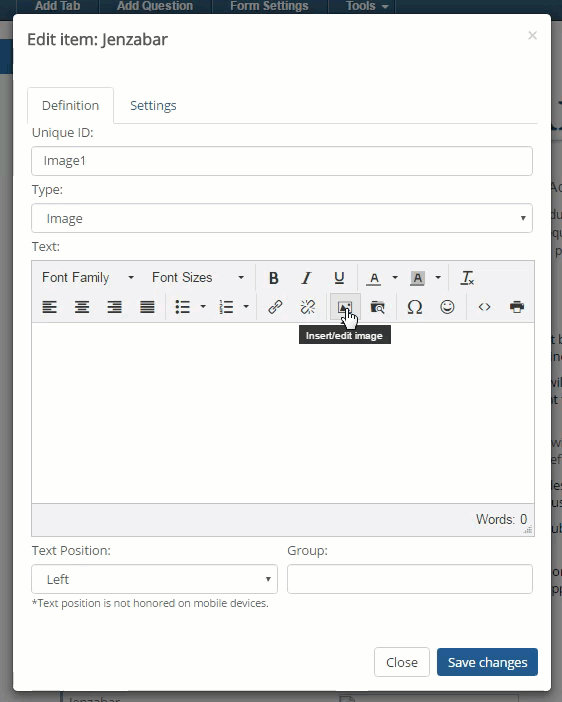Viewport: 562px width, 702px height.
Task: Open the emoticons smiley icon
Action: click(x=447, y=307)
